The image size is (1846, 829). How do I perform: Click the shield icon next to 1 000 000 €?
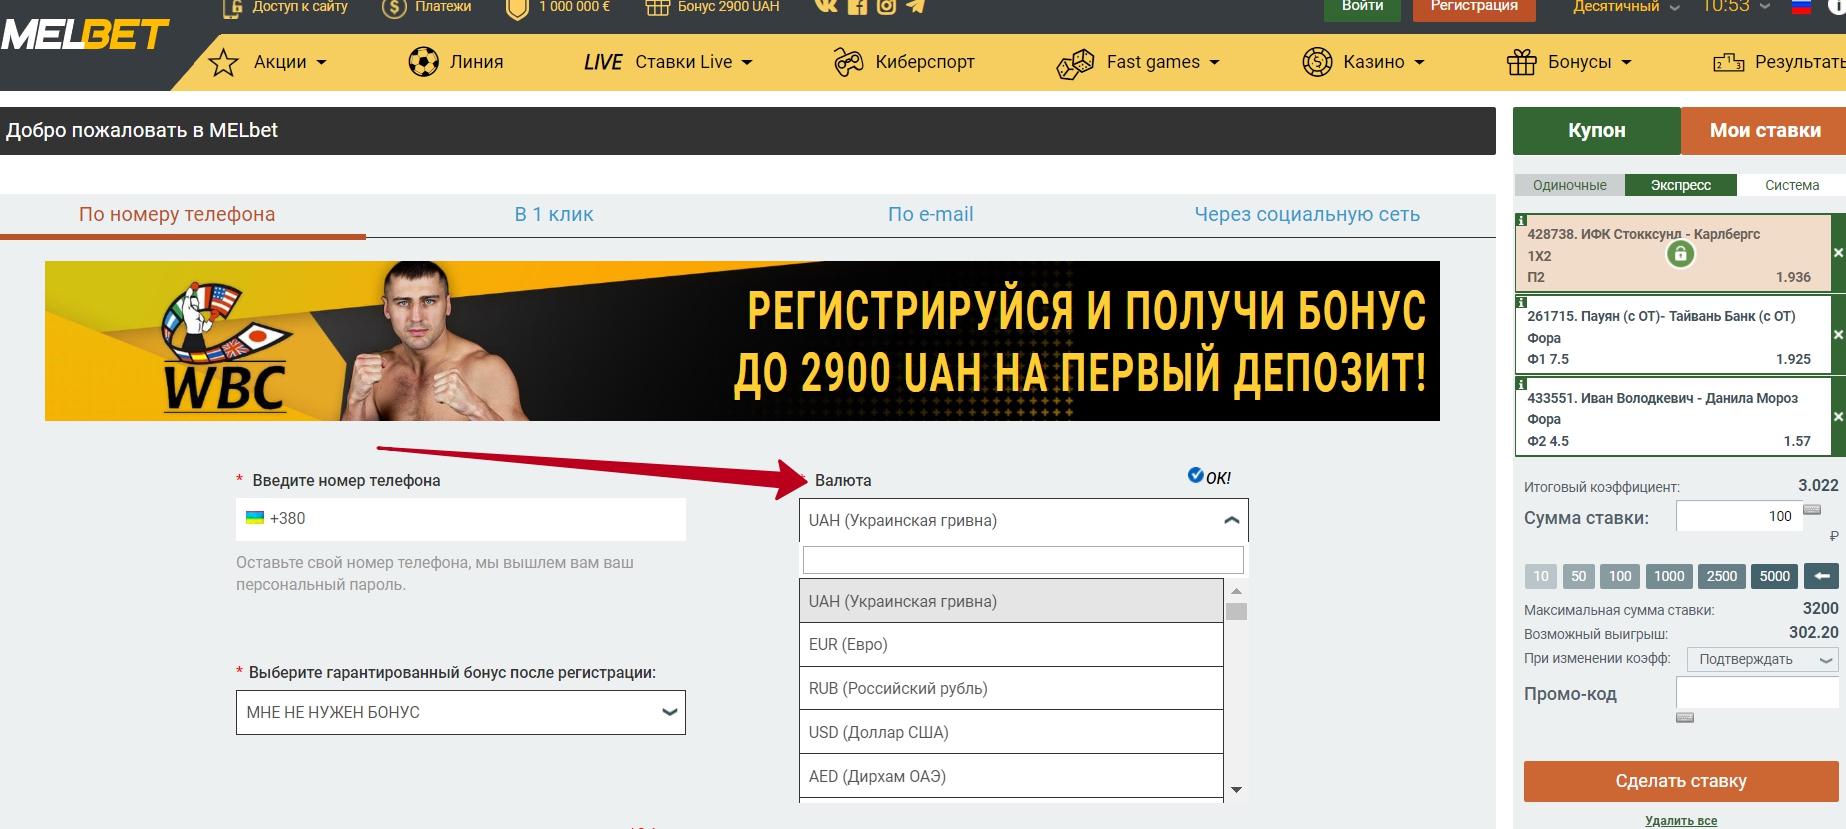pos(517,8)
